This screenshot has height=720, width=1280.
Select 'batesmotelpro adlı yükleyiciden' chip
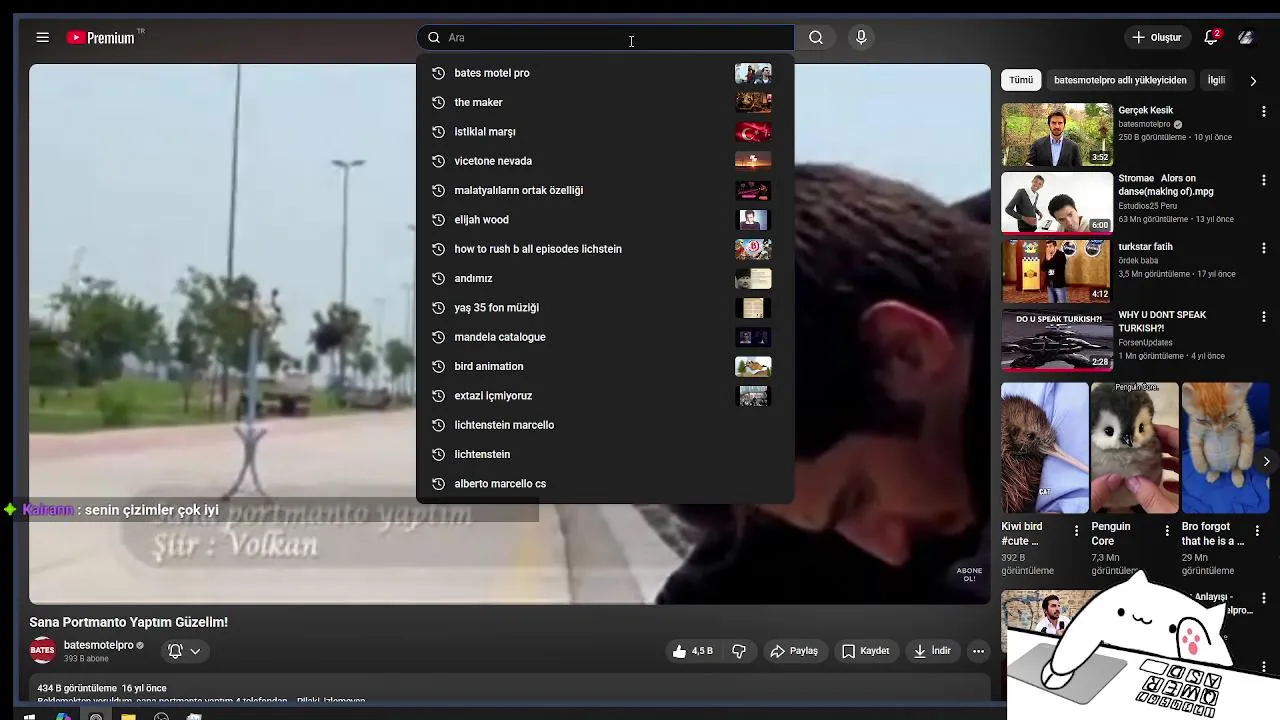click(x=1120, y=80)
